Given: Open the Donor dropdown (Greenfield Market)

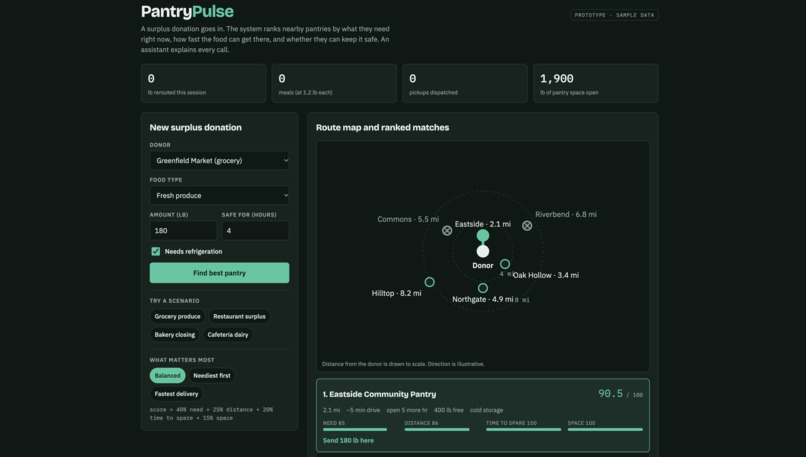Looking at the screenshot, I should coord(219,160).
